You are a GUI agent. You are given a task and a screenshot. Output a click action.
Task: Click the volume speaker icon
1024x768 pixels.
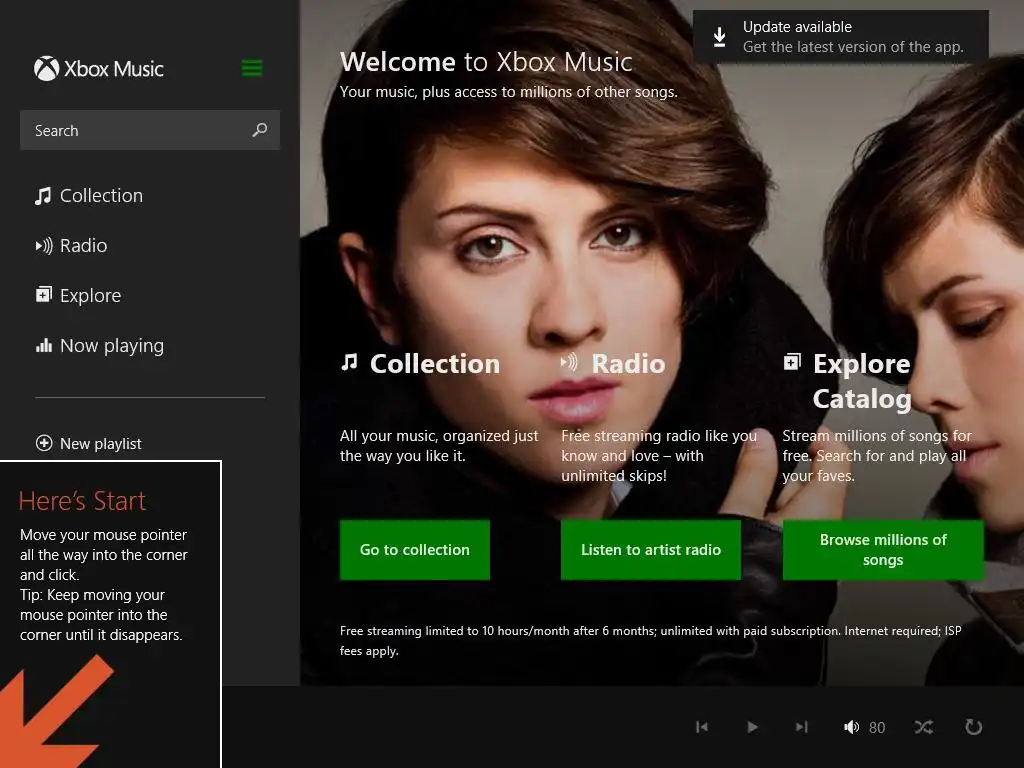pyautogui.click(x=852, y=727)
